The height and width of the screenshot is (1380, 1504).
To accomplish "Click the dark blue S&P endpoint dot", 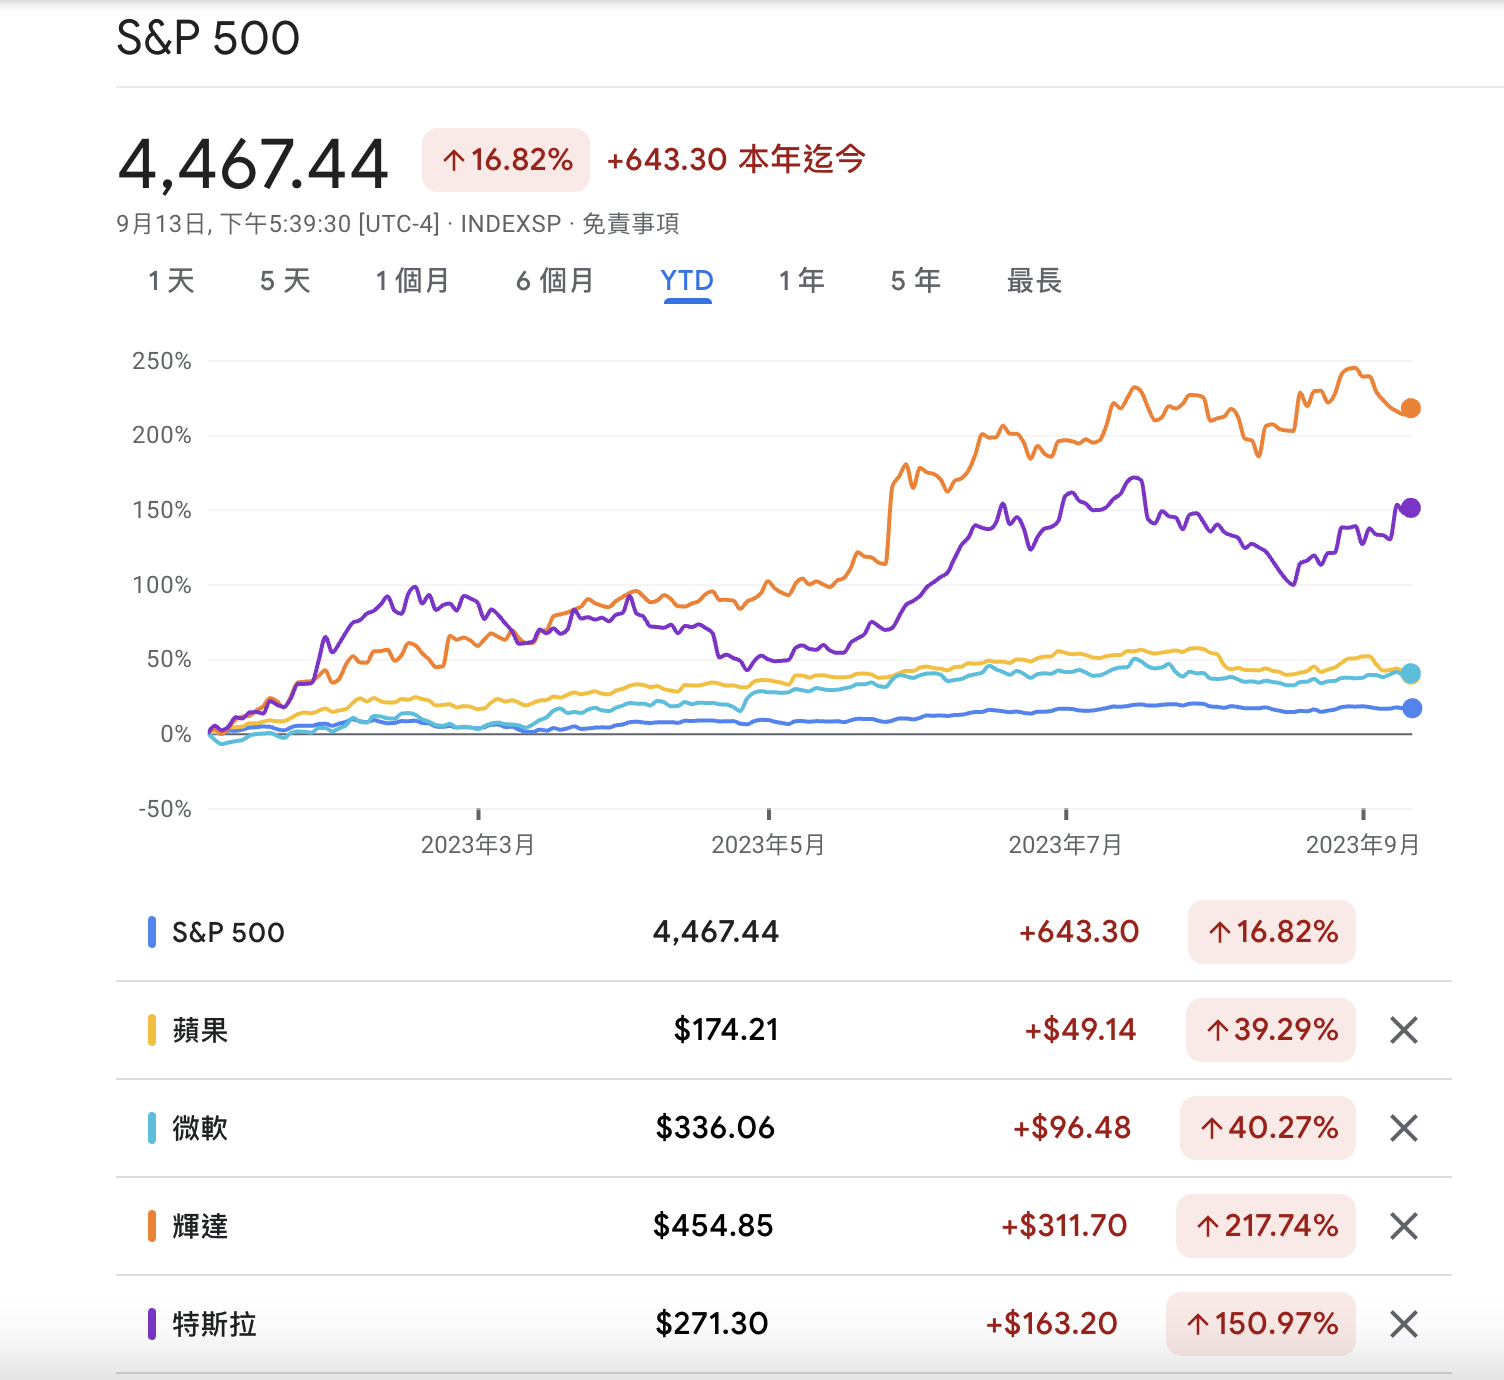I will (x=1412, y=708).
